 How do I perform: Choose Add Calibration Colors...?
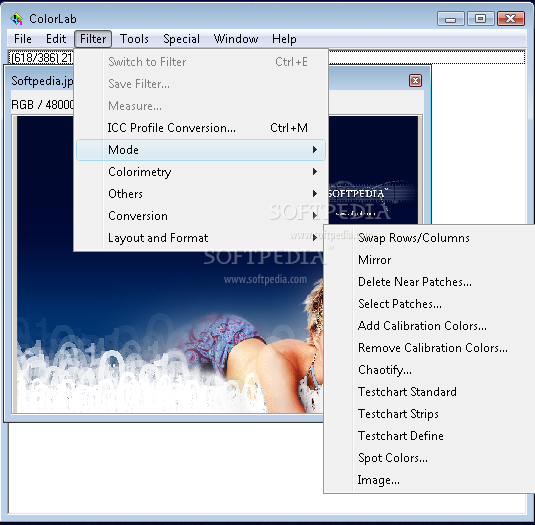[430, 326]
